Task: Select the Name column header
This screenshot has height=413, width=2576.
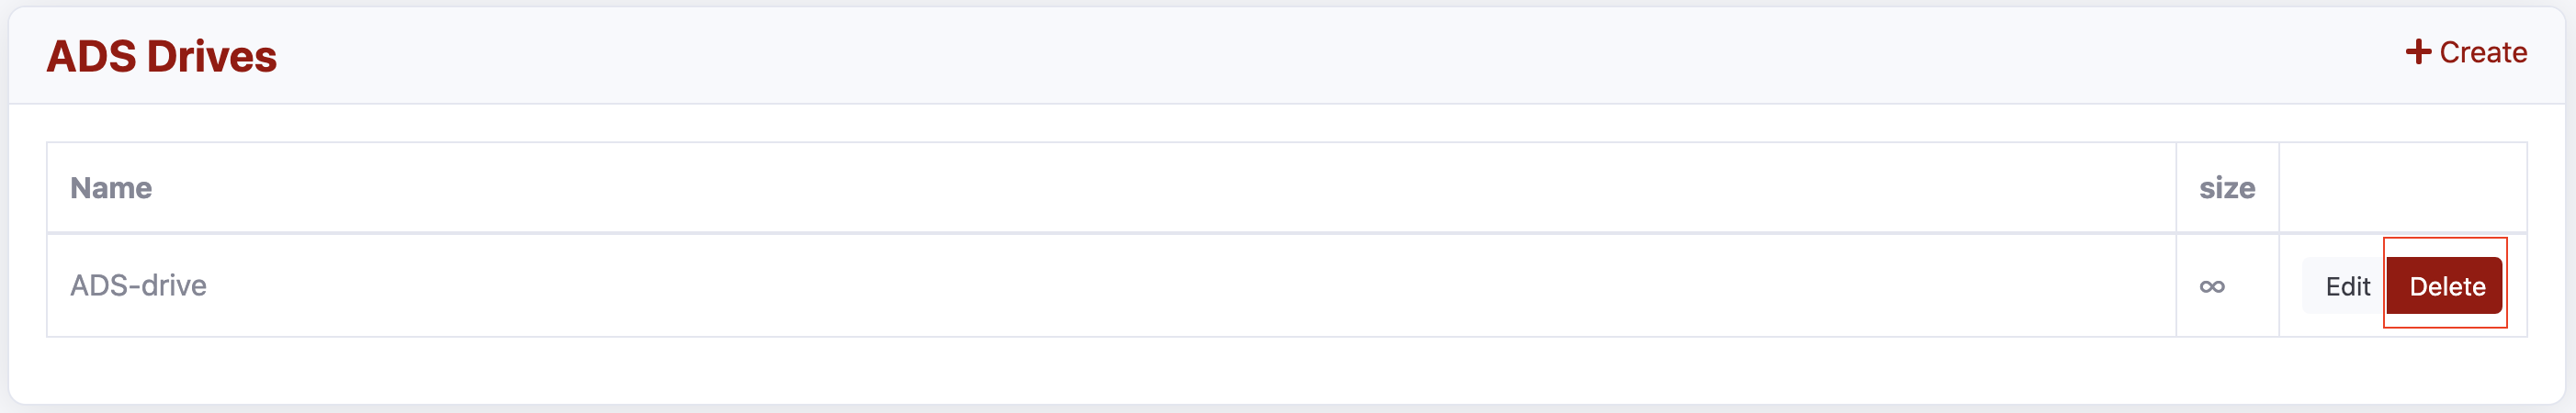Action: click(x=111, y=188)
